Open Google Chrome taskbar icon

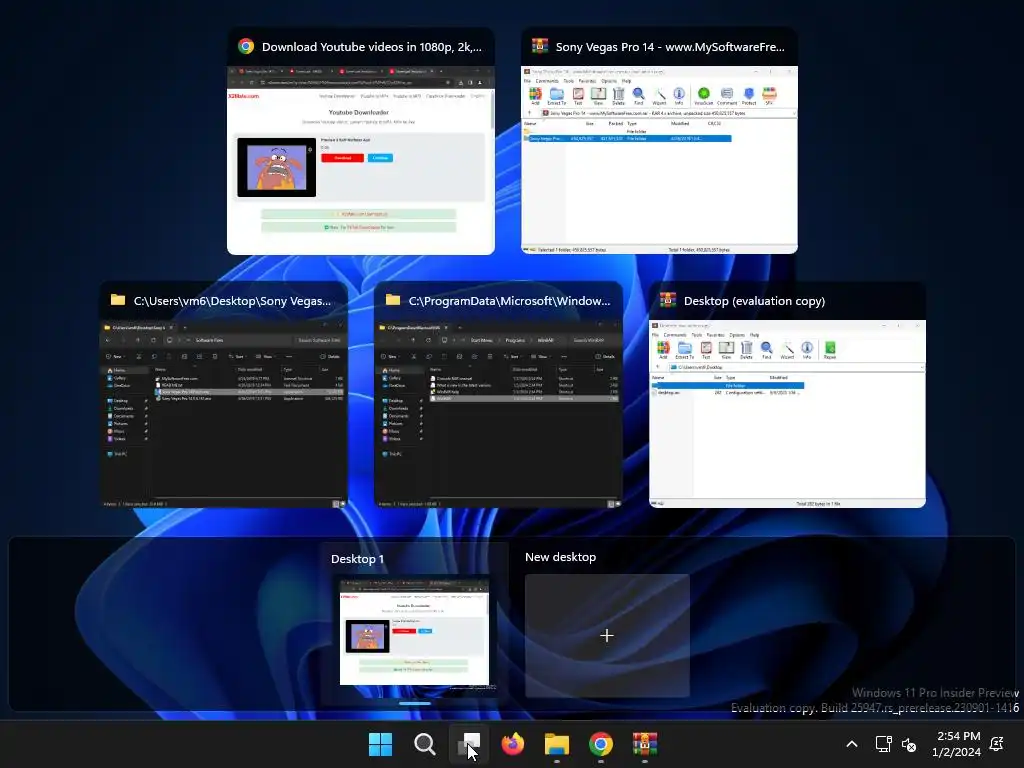click(x=601, y=744)
